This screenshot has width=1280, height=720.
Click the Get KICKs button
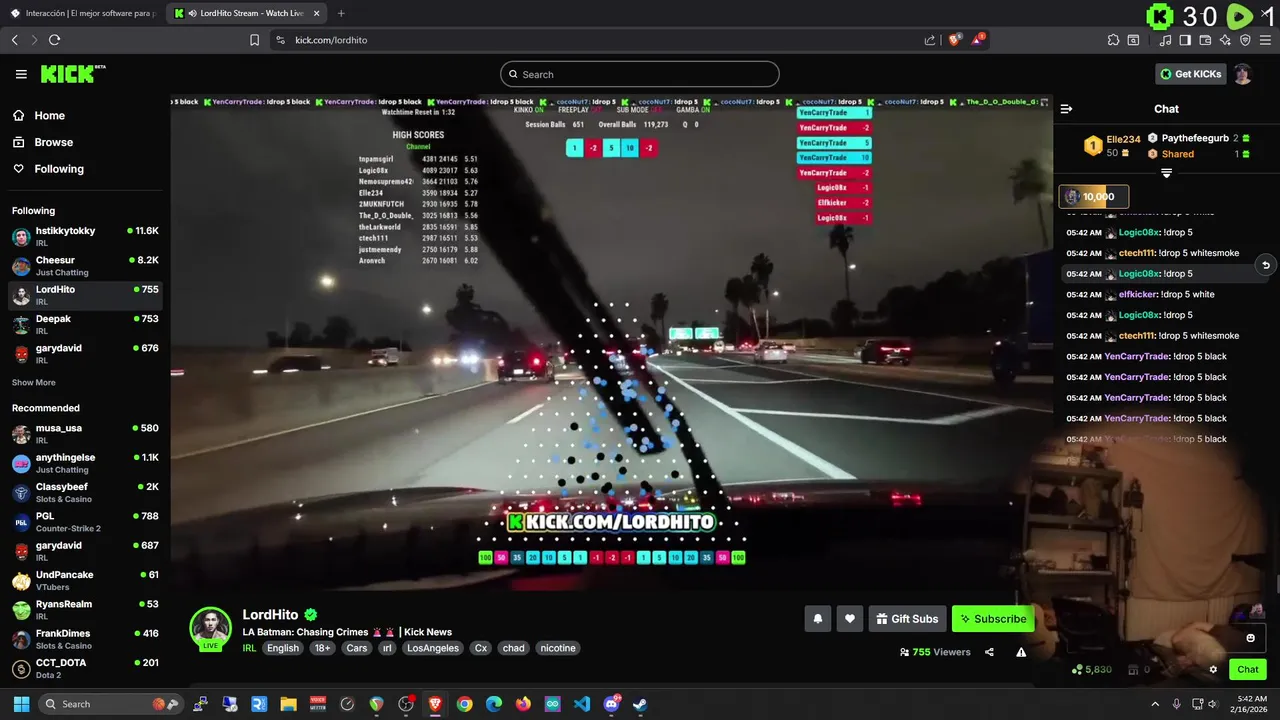coord(1190,74)
